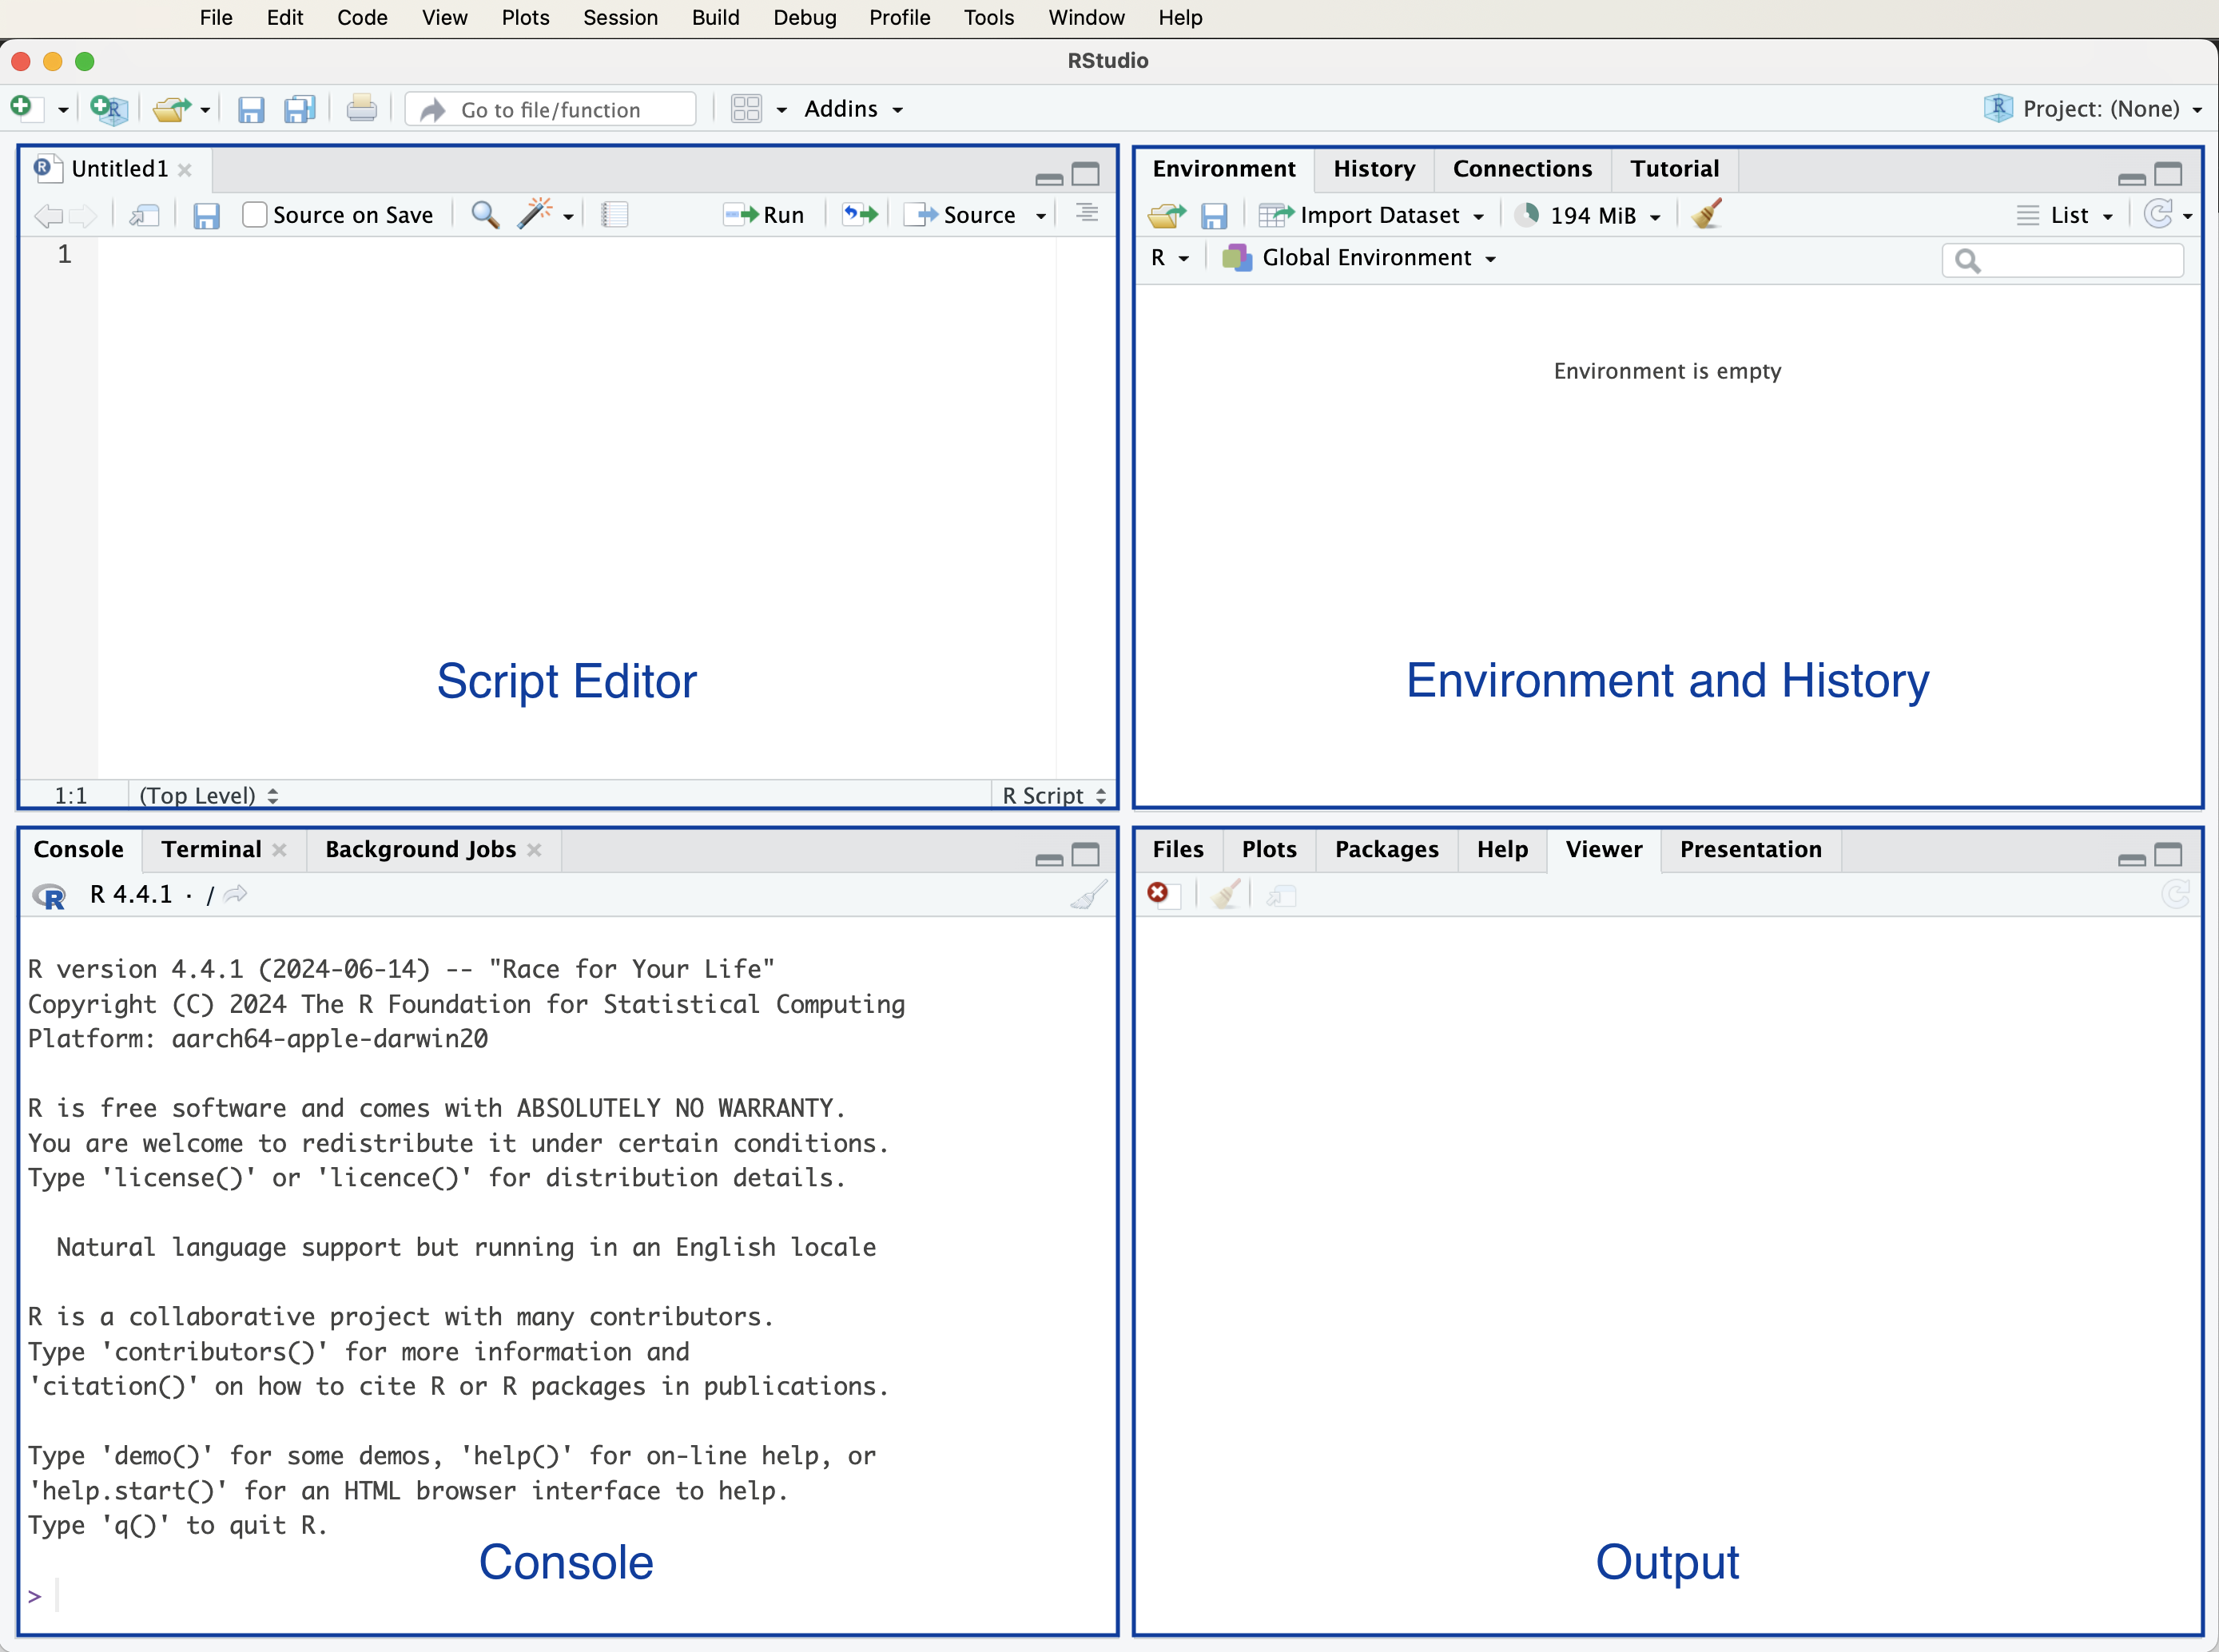Expand the Open recent files dropdown arrow
This screenshot has height=1652, width=2219.
[x=205, y=110]
